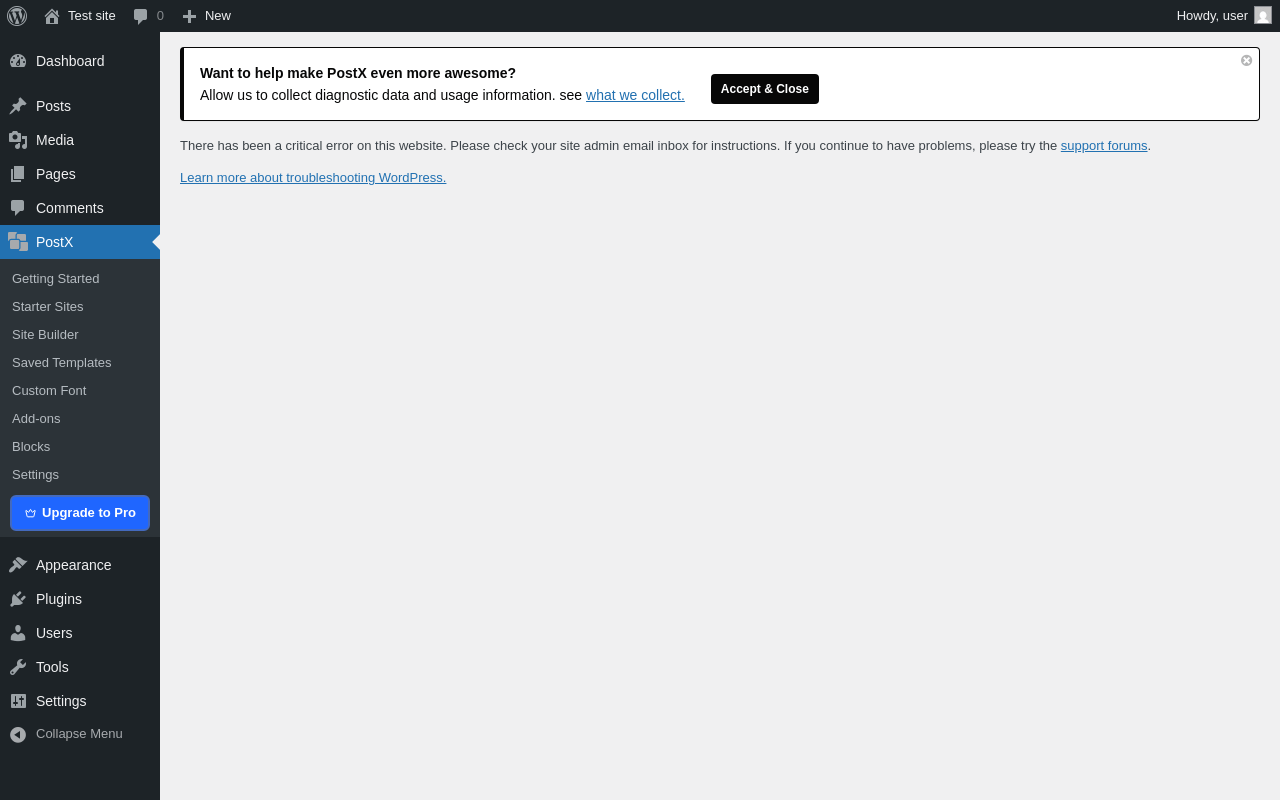Click the Plugins plug icon
This screenshot has width=1280, height=800.
click(x=18, y=599)
